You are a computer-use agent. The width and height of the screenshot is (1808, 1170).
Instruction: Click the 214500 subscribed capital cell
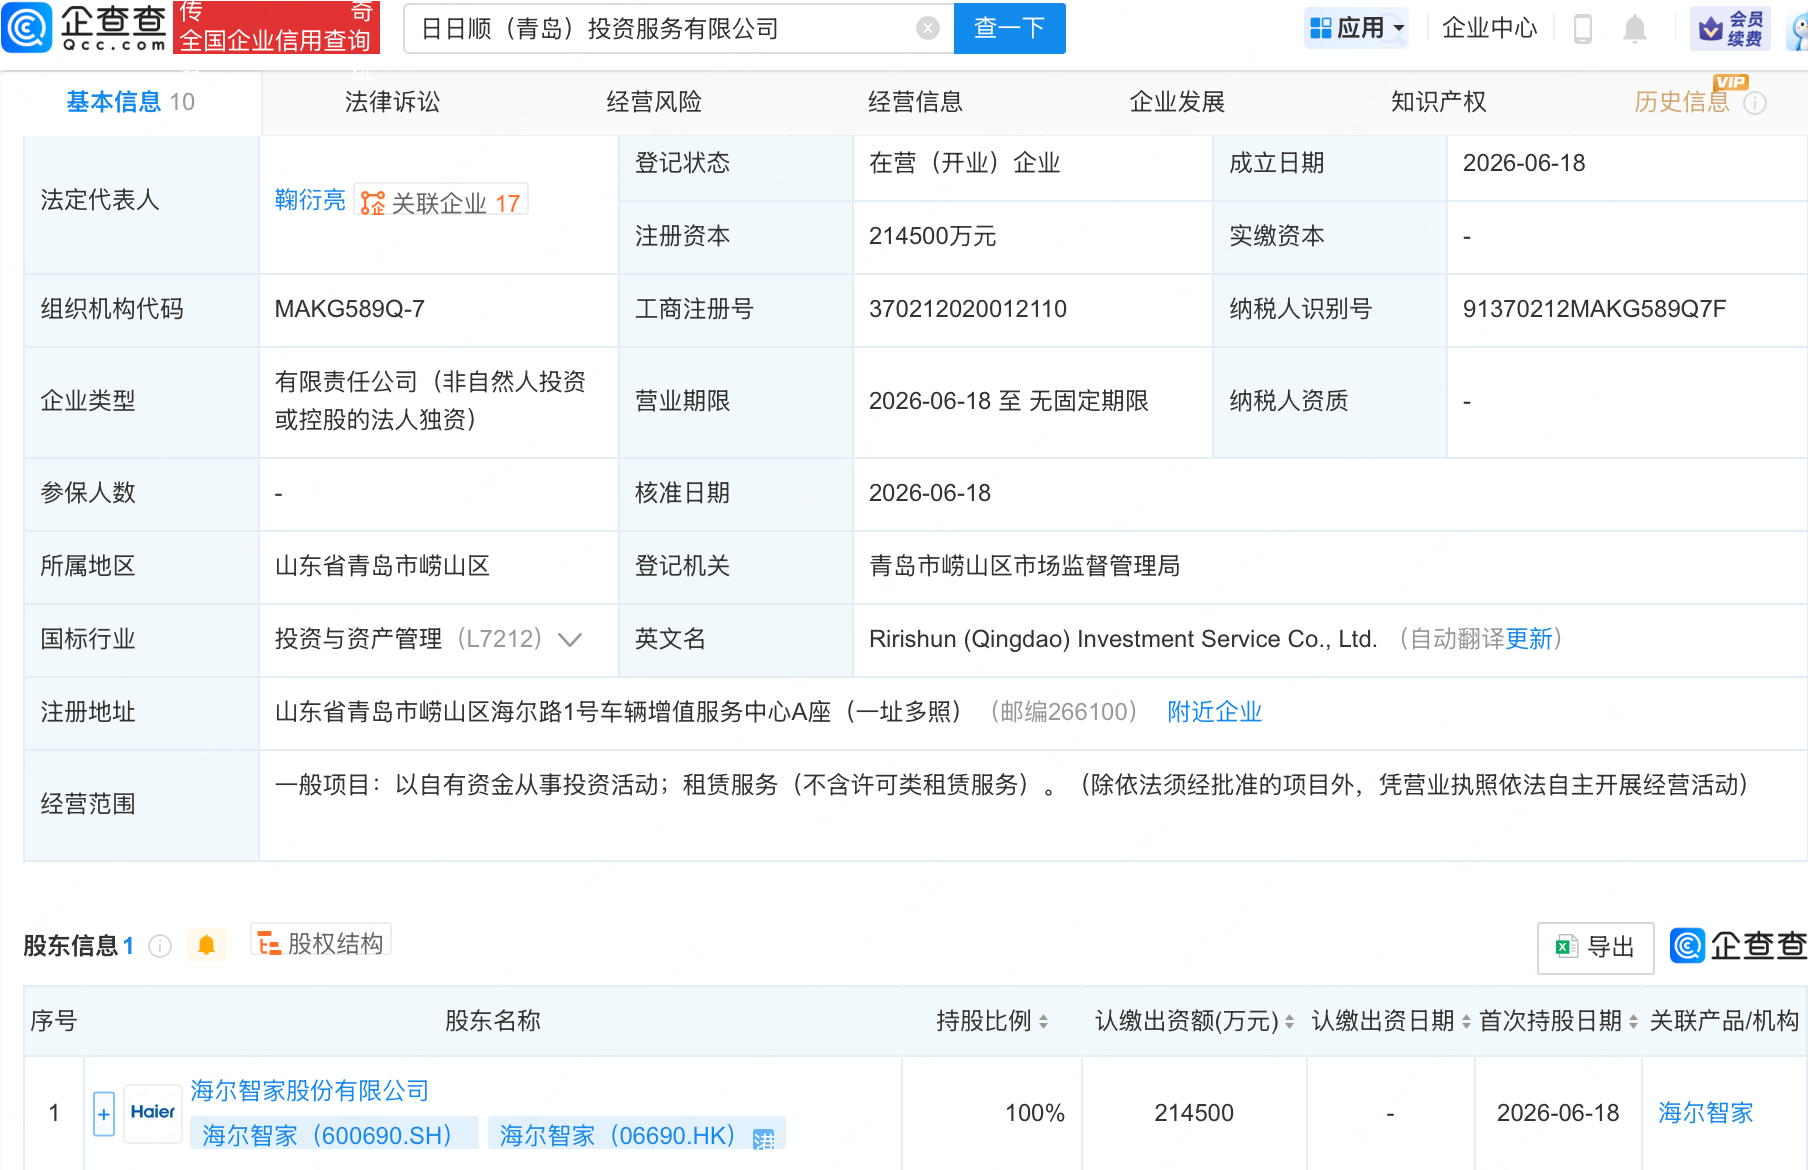1194,1113
